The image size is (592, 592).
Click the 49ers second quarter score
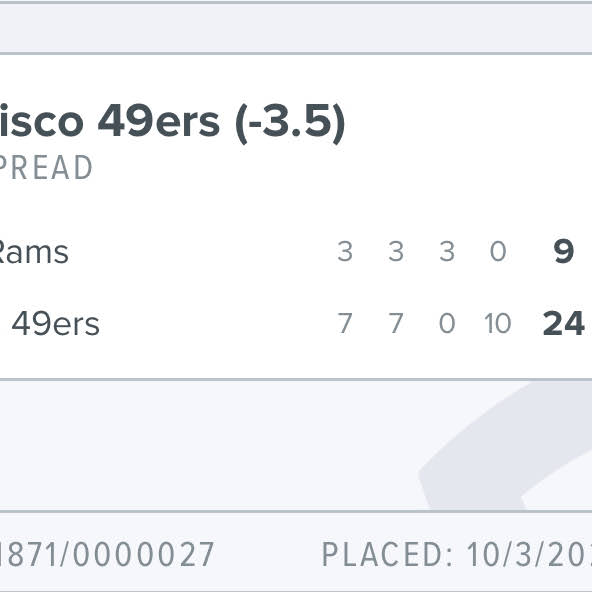point(396,323)
